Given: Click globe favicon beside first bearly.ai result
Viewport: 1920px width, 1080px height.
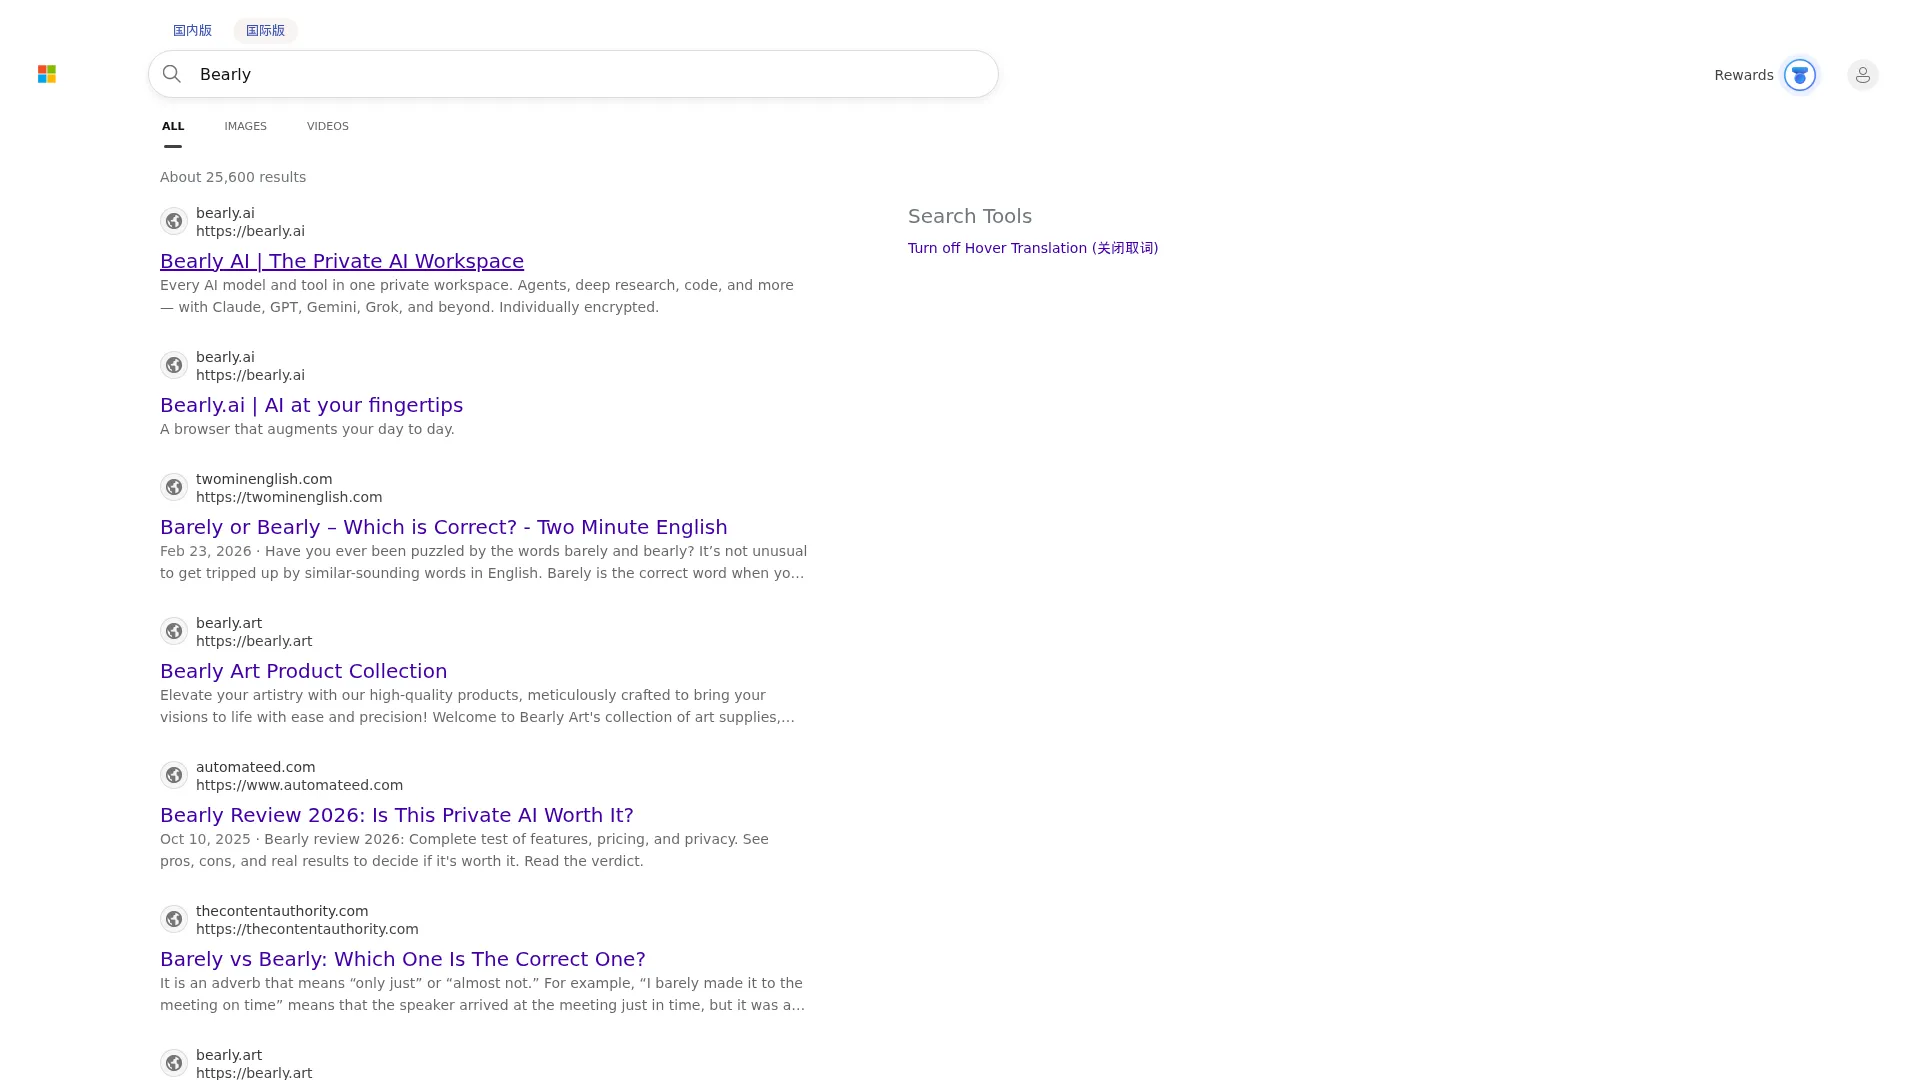Looking at the screenshot, I should point(174,221).
